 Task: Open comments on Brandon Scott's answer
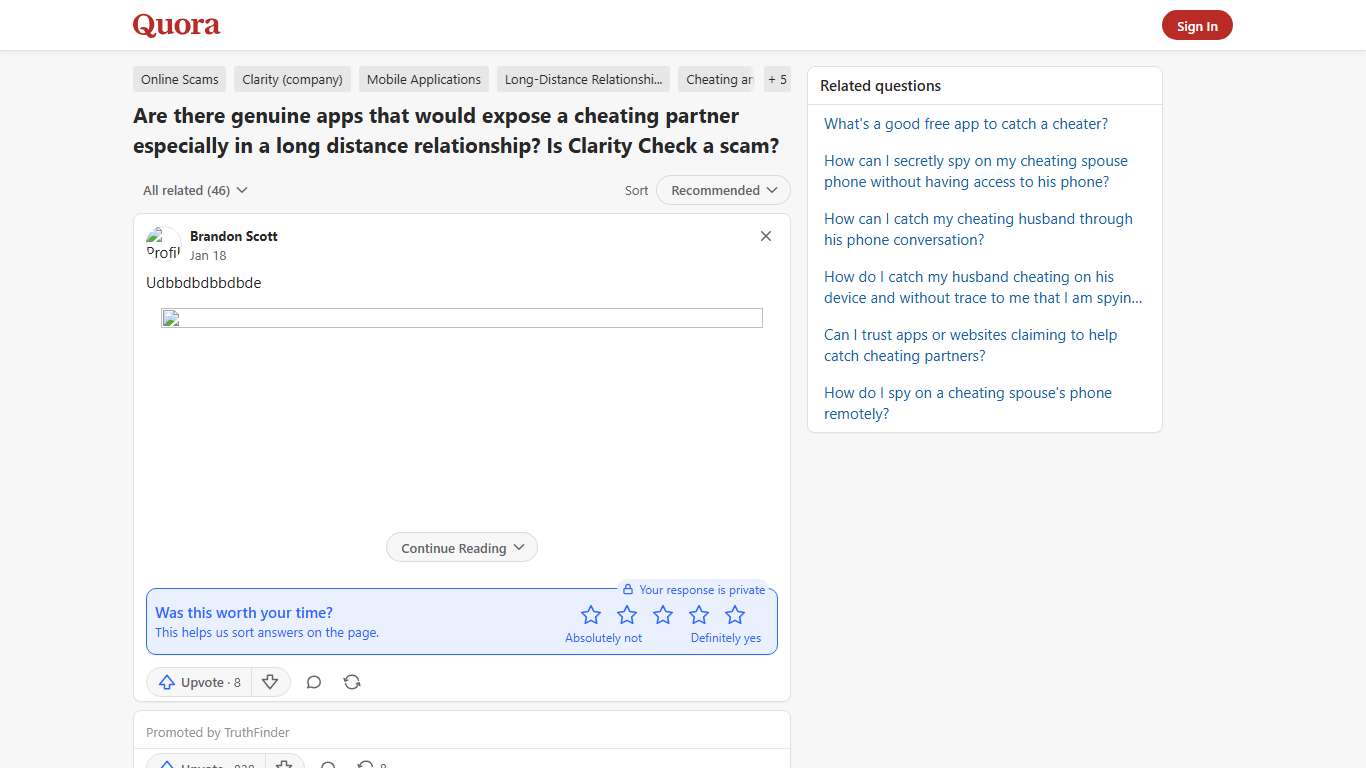click(x=314, y=682)
